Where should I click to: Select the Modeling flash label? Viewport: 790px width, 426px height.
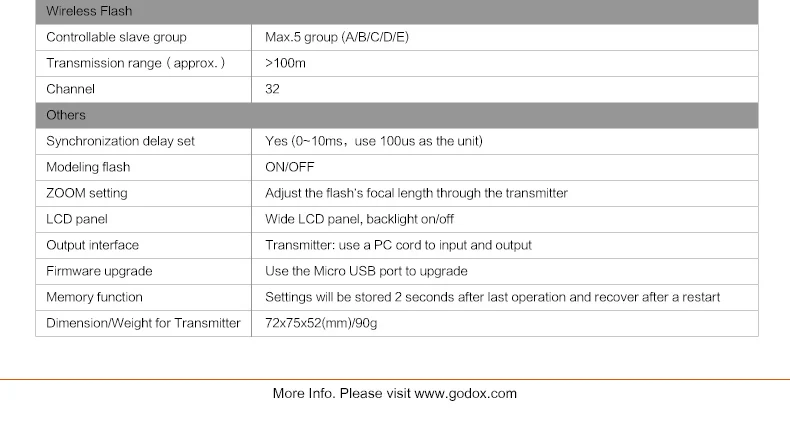point(88,167)
